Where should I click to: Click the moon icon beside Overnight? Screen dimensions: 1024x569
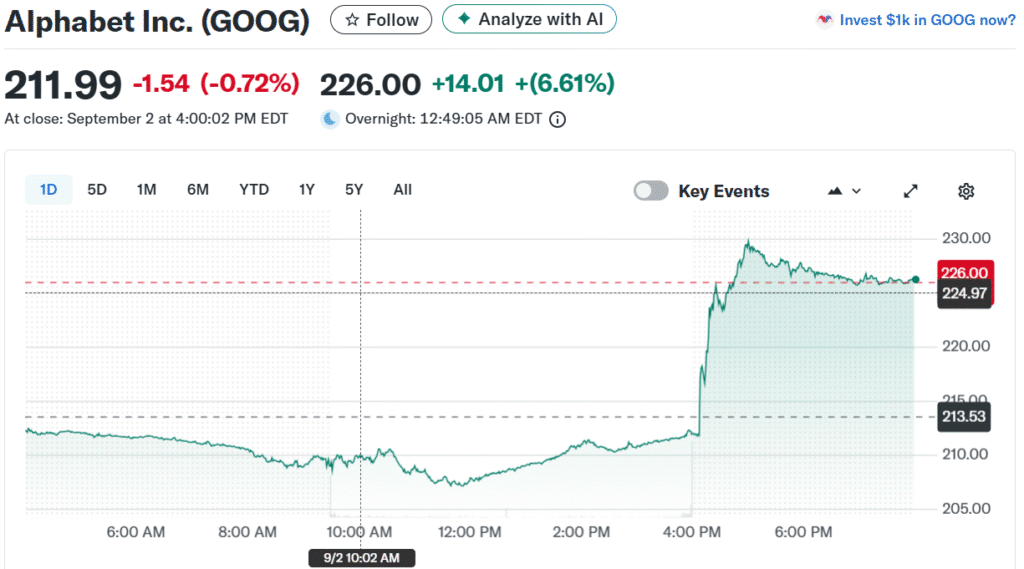point(330,119)
